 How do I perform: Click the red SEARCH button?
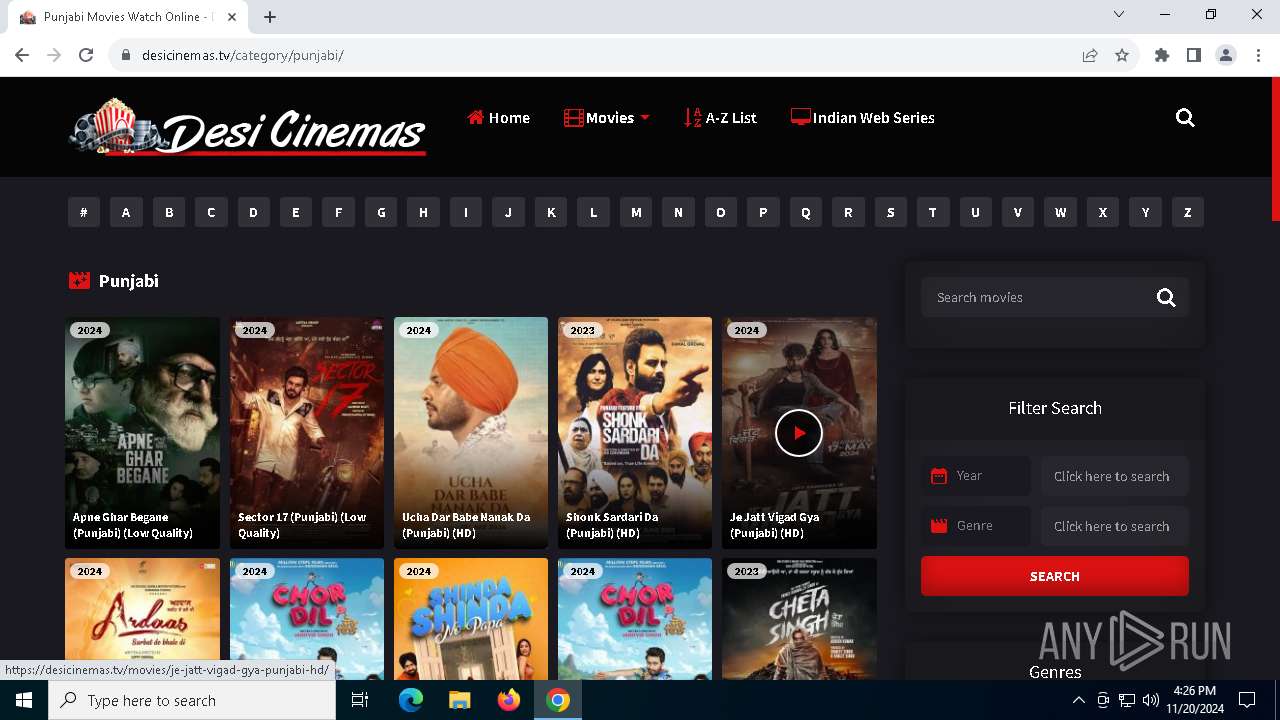point(1055,576)
